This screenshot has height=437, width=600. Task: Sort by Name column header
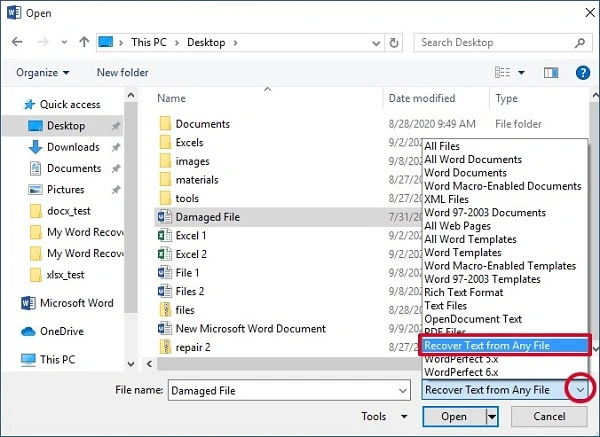tap(171, 98)
